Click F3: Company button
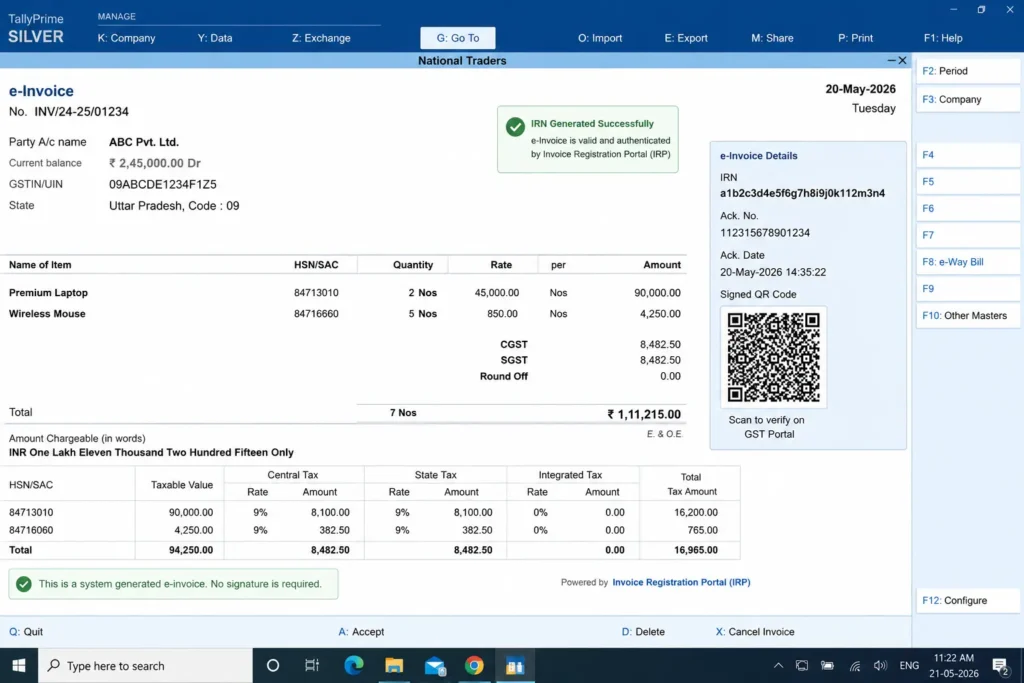The height and width of the screenshot is (683, 1024). 968,99
